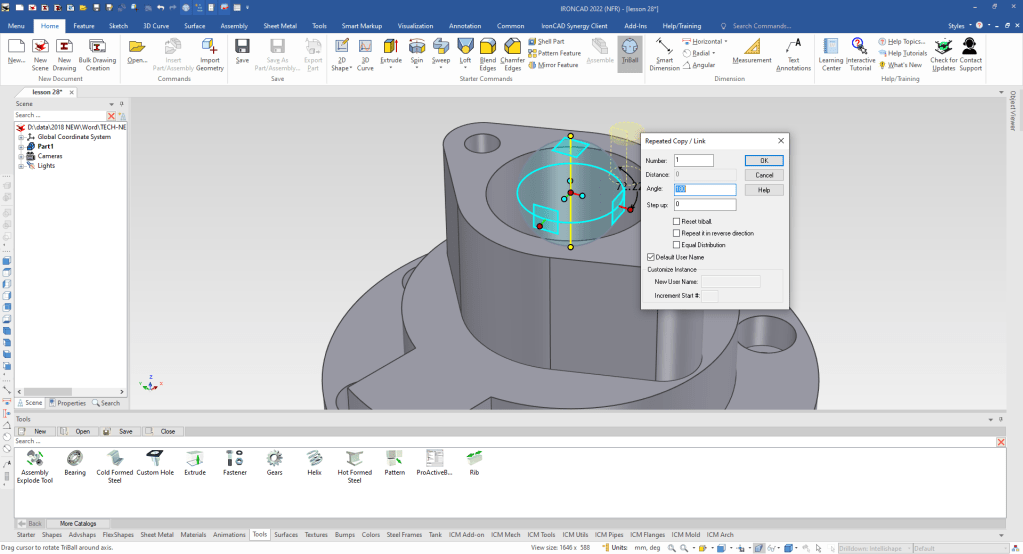The image size is (1023, 554).
Task: Open the Styles dropdown
Action: click(x=960, y=24)
